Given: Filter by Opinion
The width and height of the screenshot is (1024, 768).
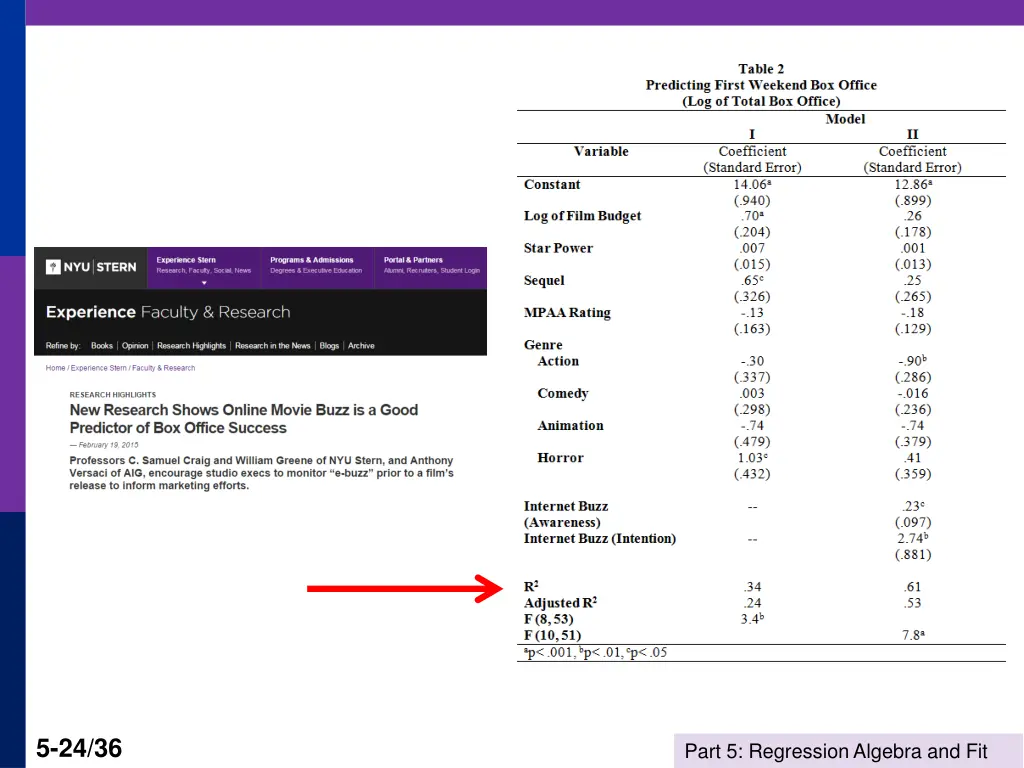Looking at the screenshot, I should coord(135,346).
